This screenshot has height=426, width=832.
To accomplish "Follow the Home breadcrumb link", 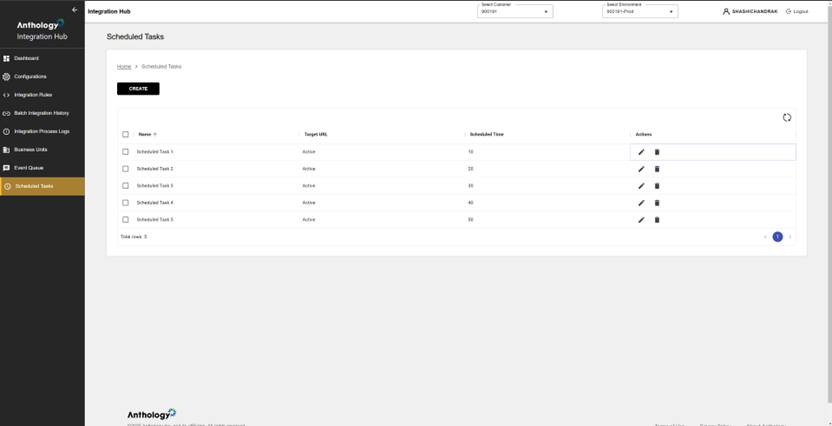I will point(124,67).
